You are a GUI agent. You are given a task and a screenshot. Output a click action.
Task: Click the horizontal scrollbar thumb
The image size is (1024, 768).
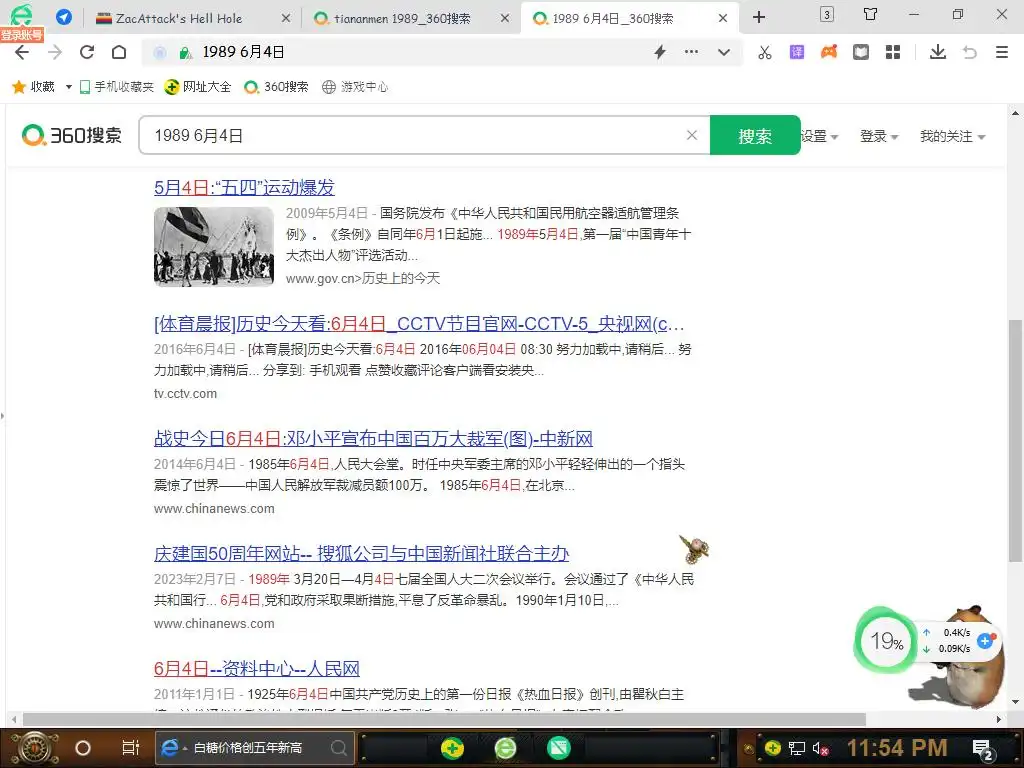444,719
